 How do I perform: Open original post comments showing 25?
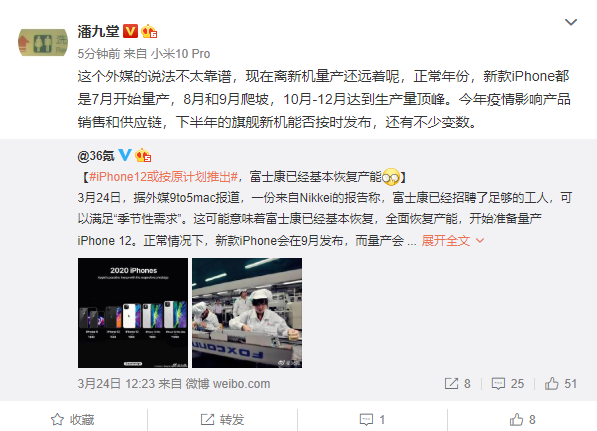click(x=508, y=383)
